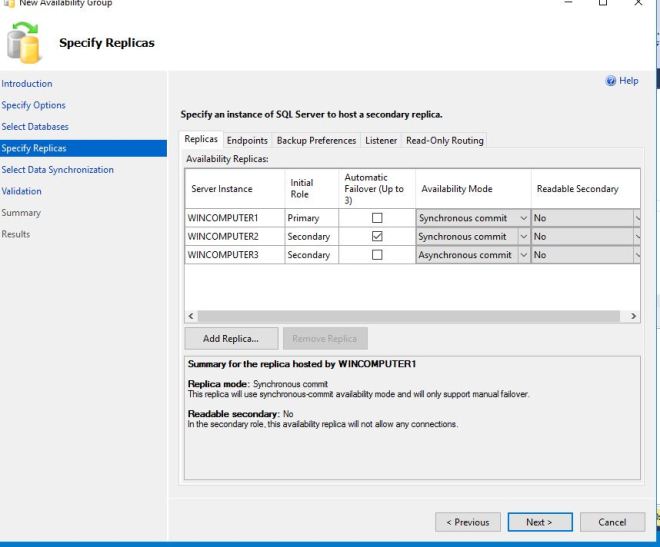
Task: Enable automatic failover for WINCOMPUTER1
Action: click(377, 218)
